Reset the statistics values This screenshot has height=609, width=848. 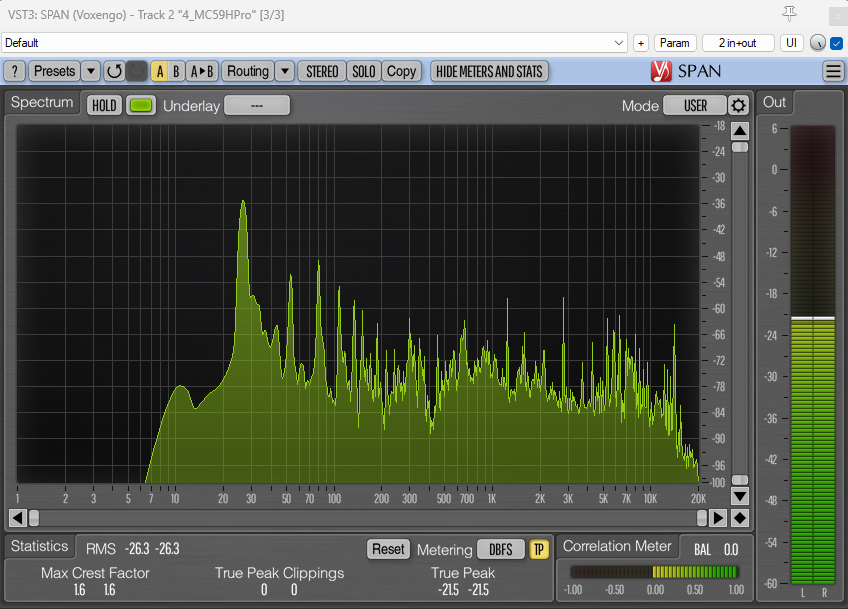388,549
